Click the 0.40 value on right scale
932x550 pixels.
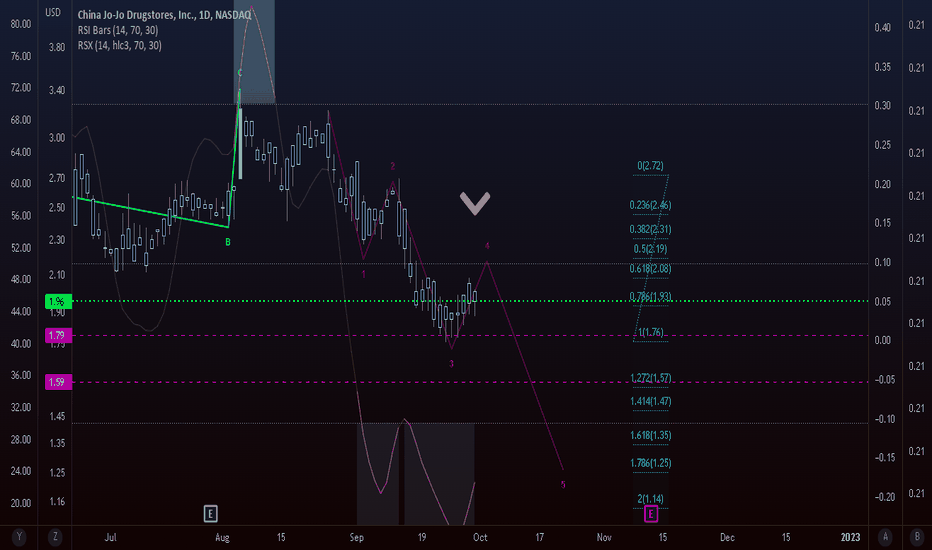click(x=883, y=27)
